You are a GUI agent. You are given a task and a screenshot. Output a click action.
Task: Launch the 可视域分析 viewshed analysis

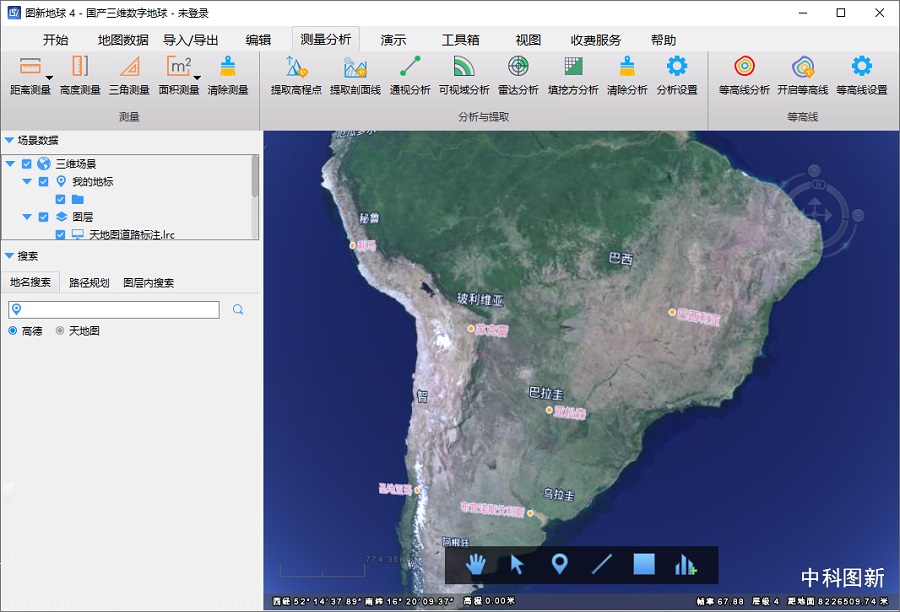coord(464,75)
